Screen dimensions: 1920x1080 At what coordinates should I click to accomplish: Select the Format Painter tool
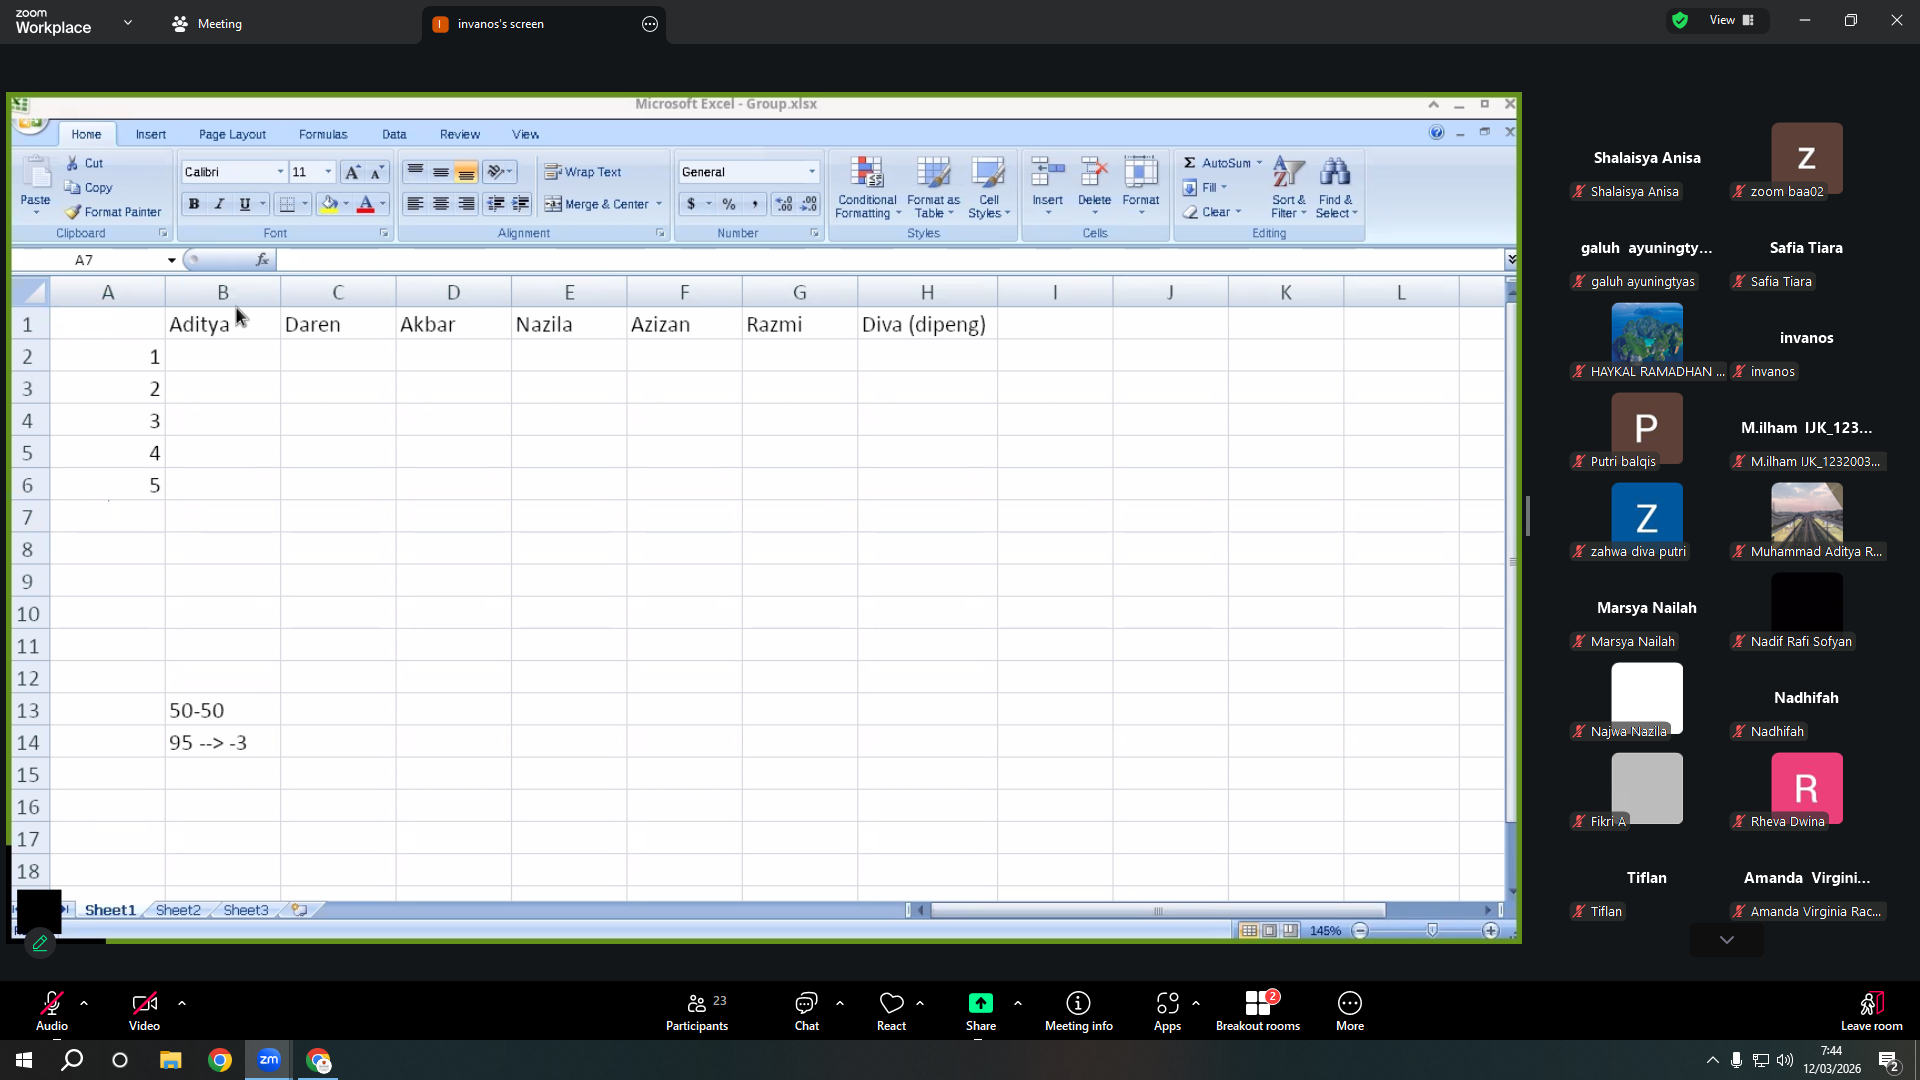click(113, 212)
